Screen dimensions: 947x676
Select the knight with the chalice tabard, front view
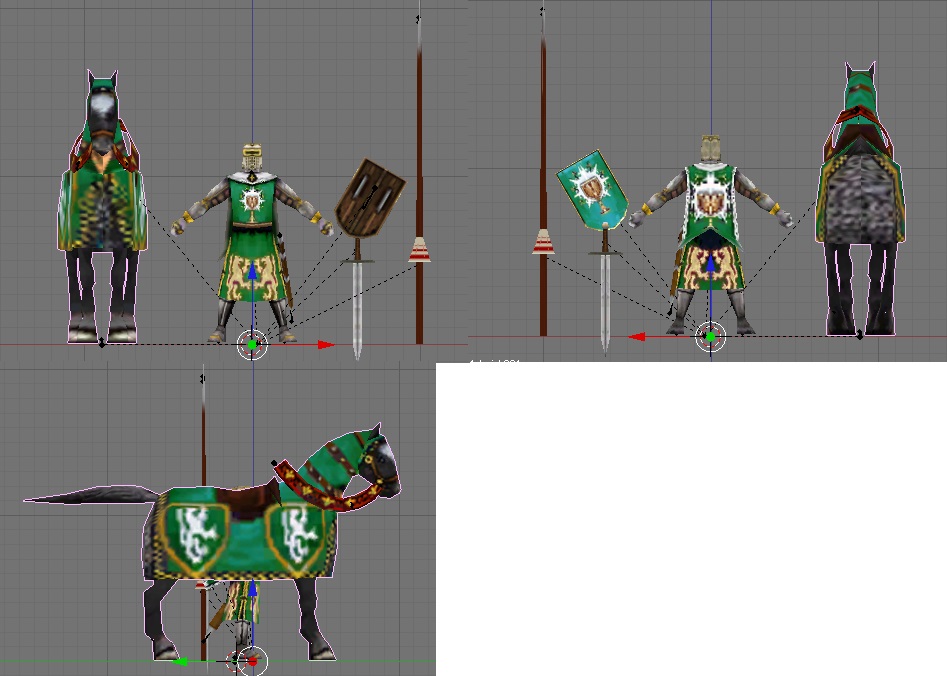(252, 242)
